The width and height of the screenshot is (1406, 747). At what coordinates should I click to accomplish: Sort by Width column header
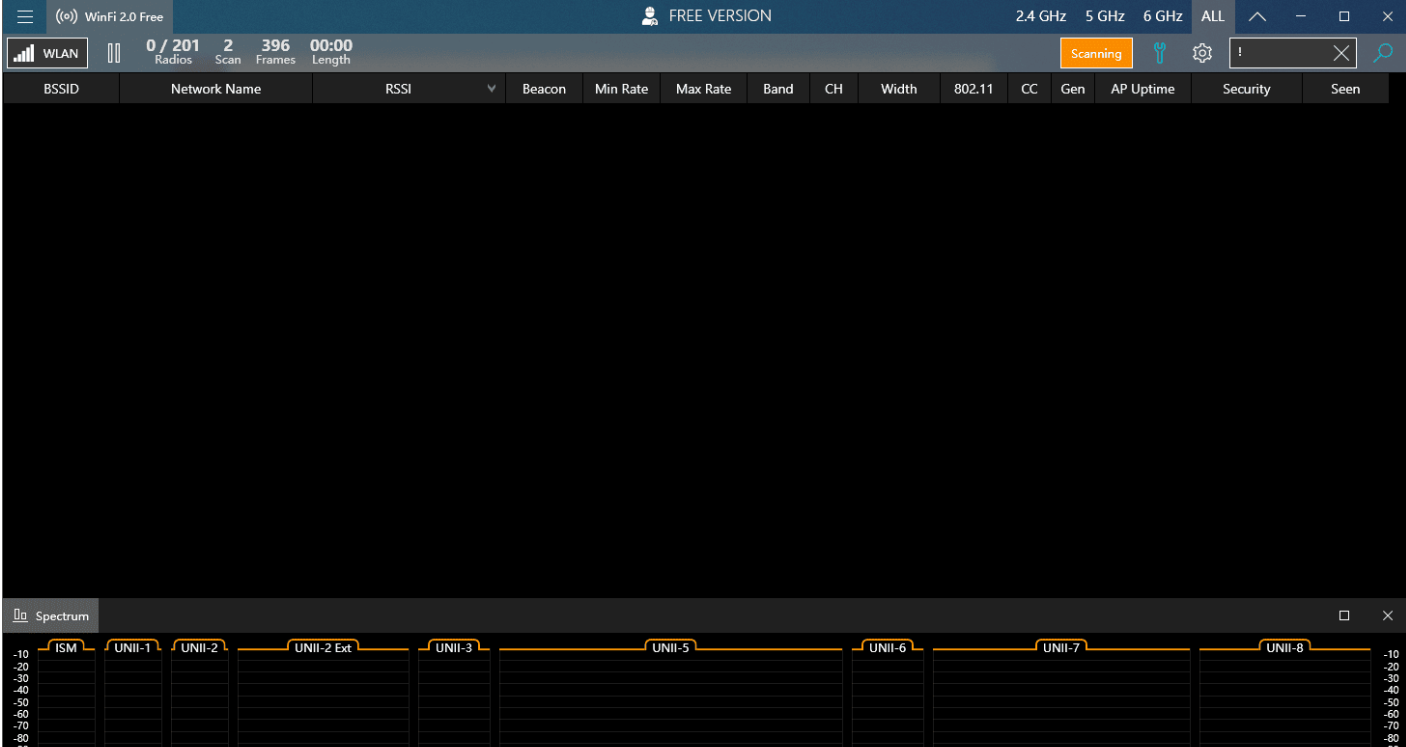click(898, 89)
